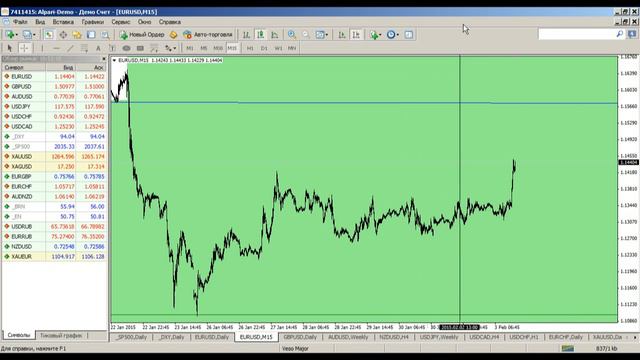The width and height of the screenshot is (640, 360).
Task: Toggle the Navigator folder-star icon
Action: click(x=77, y=35)
